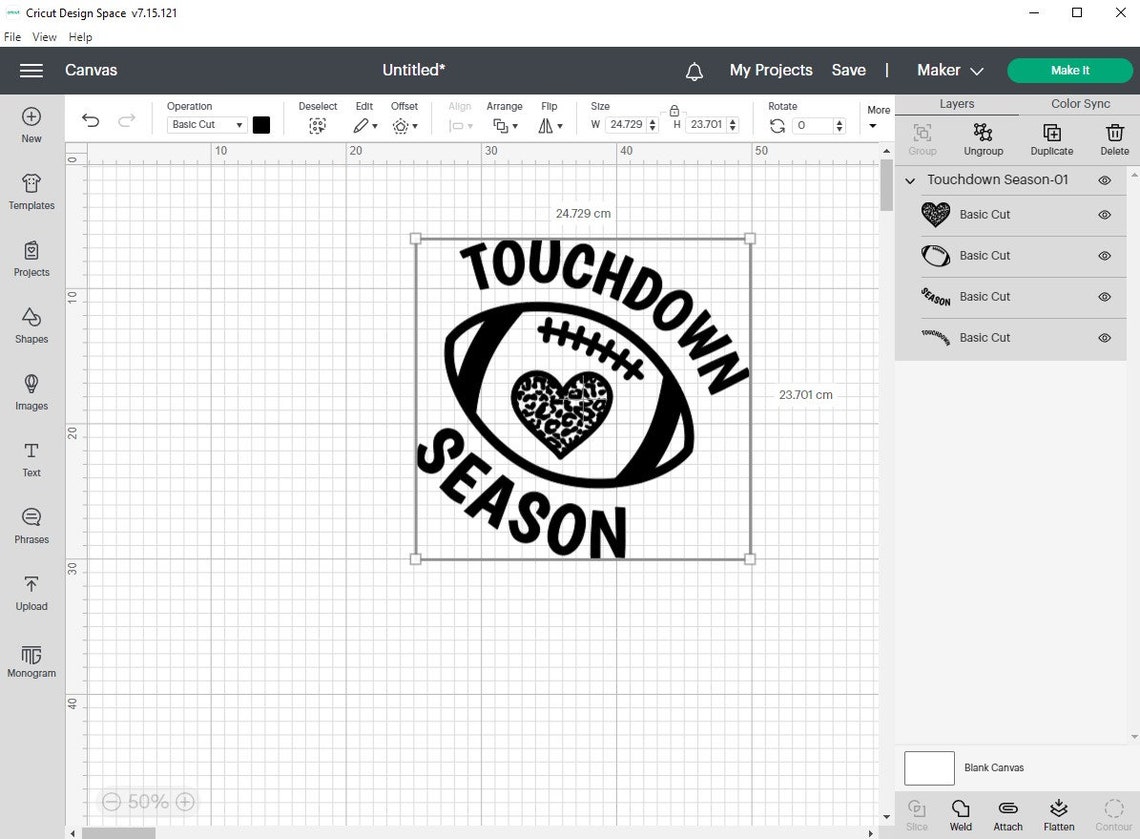1140x839 pixels.
Task: Unlock the size aspect ratio
Action: tap(675, 112)
